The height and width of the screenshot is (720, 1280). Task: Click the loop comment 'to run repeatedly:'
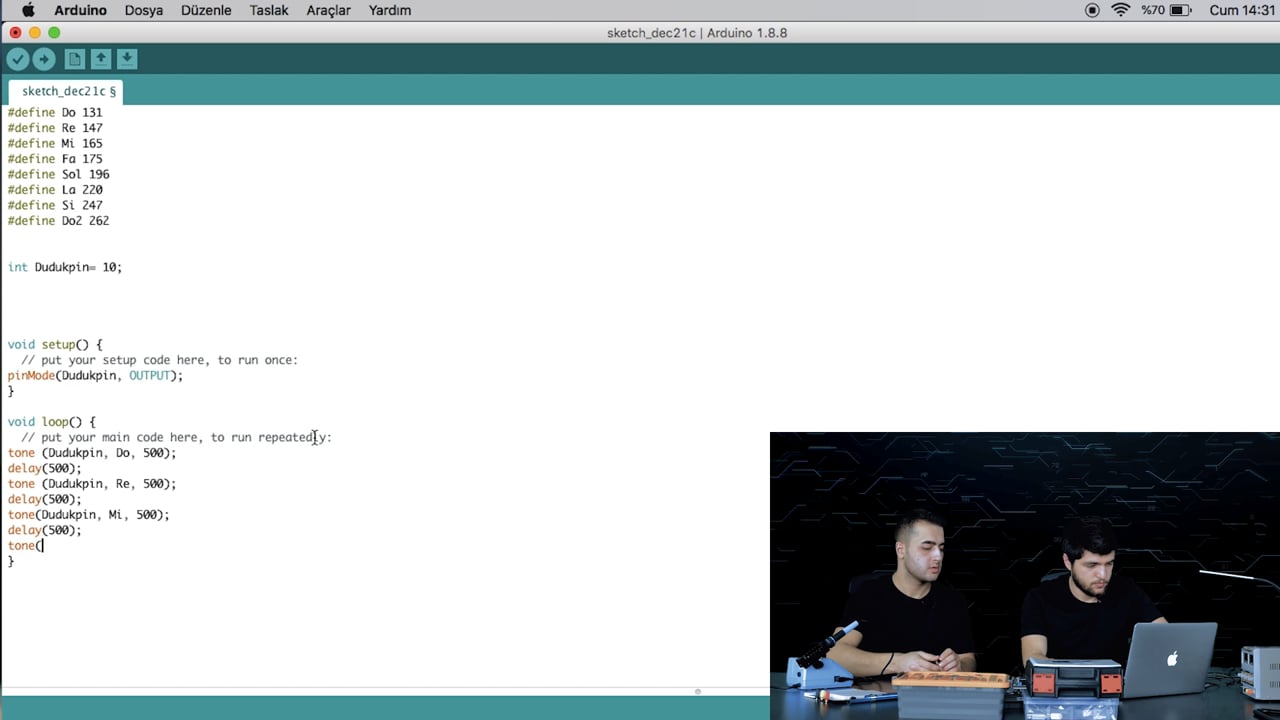click(x=271, y=438)
